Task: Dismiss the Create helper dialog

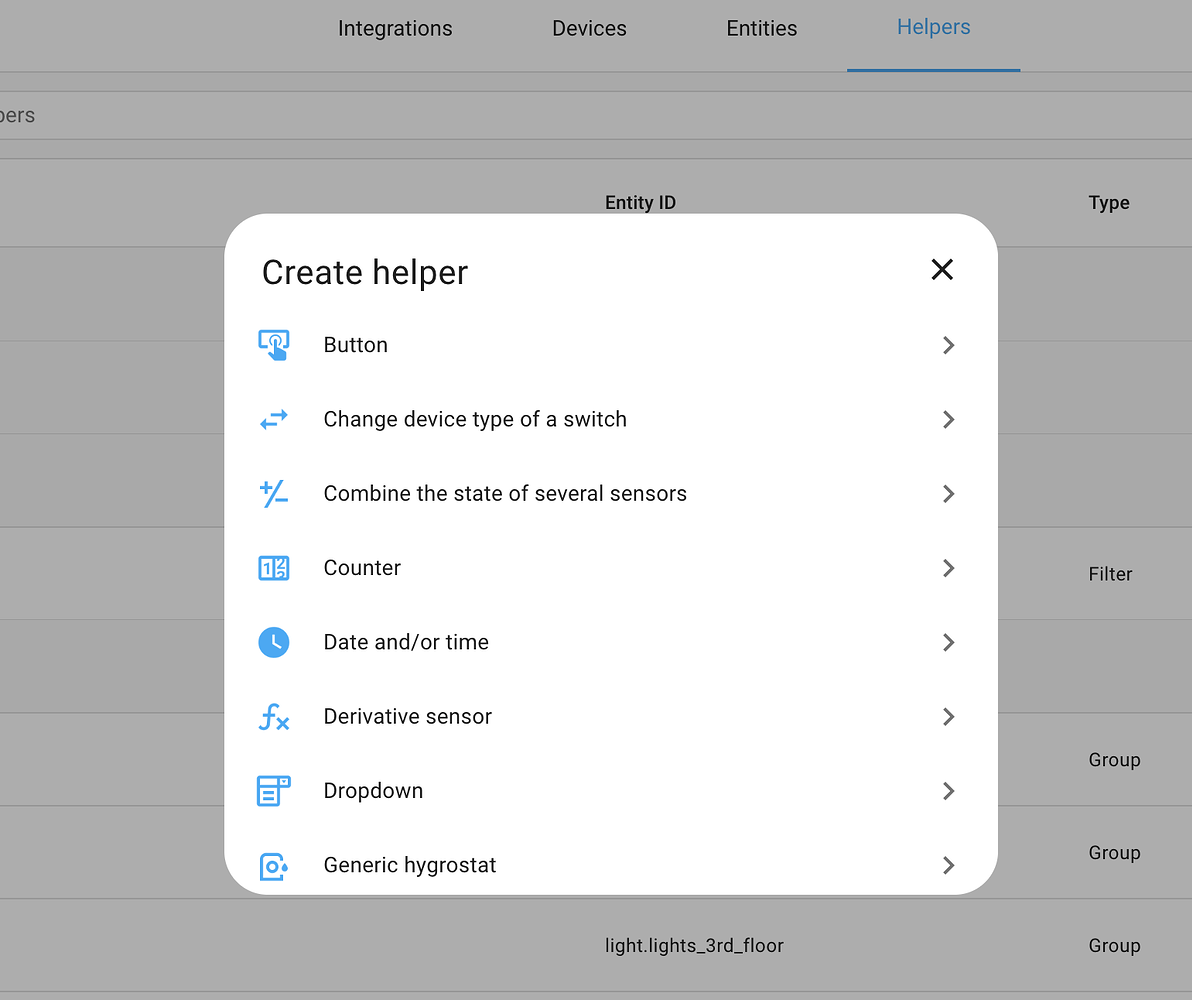Action: click(x=942, y=269)
